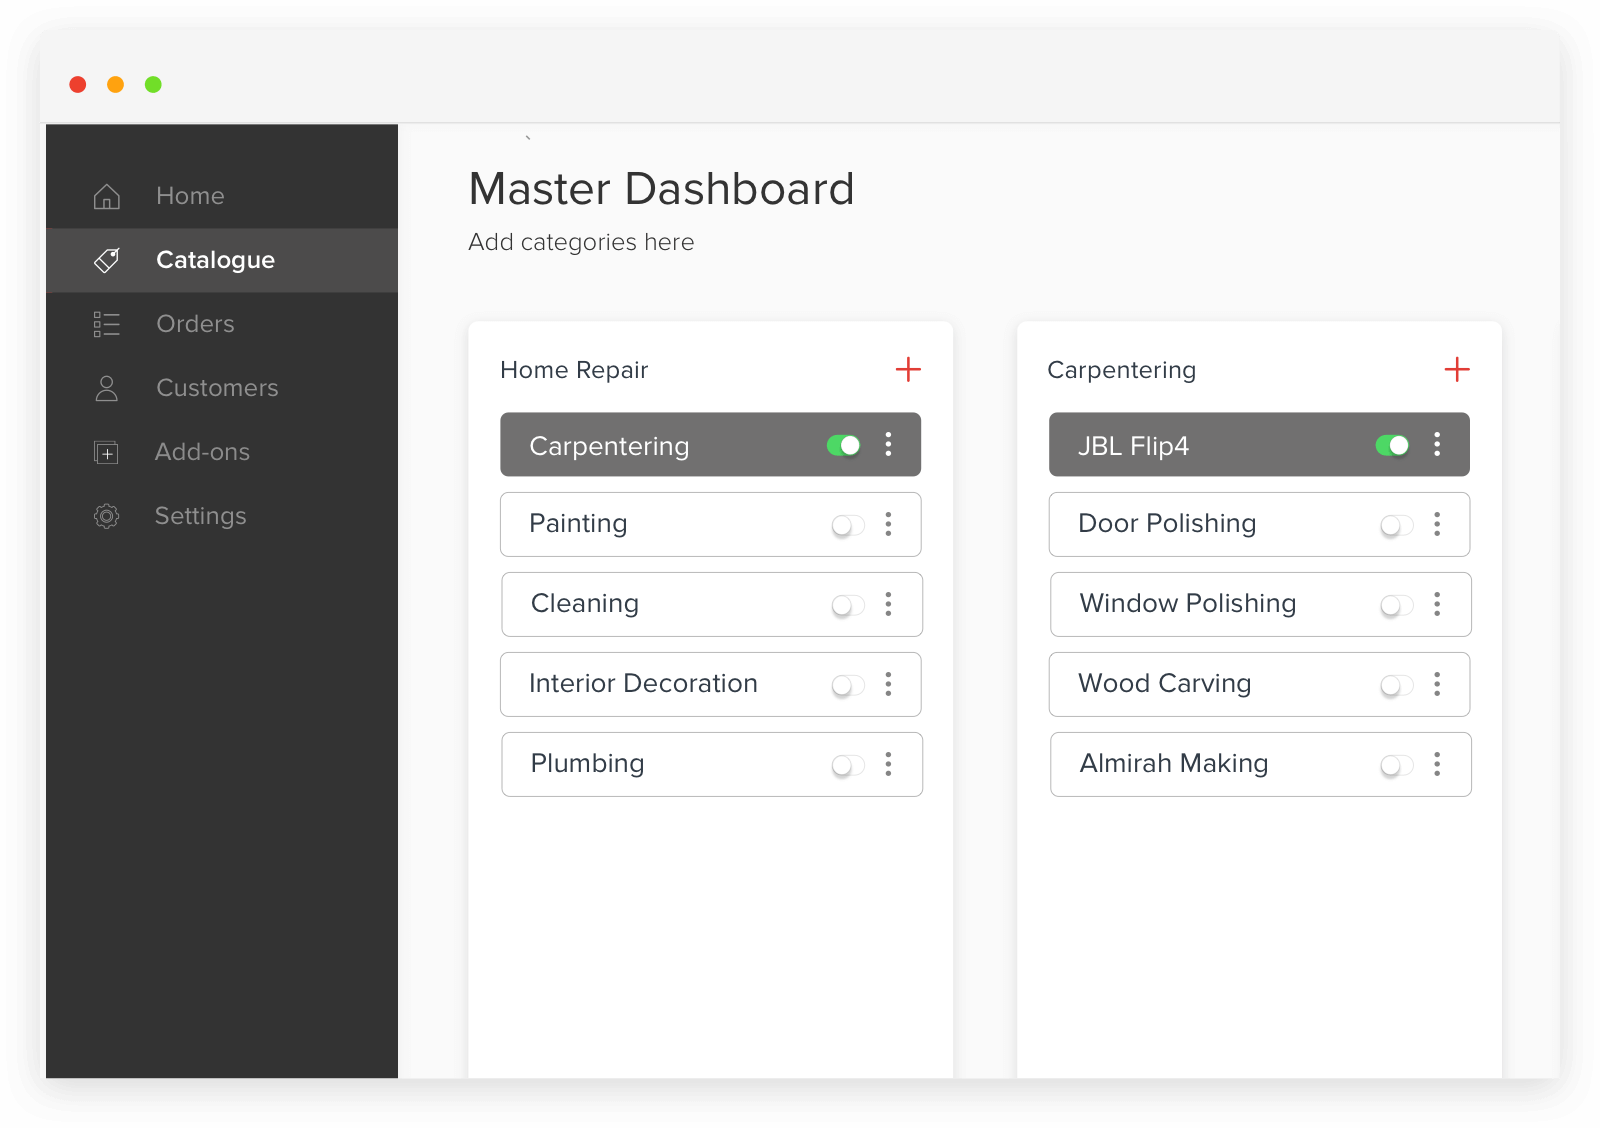Click the Catalogue tag icon
Screen dimensions: 1600x1128
click(x=107, y=260)
